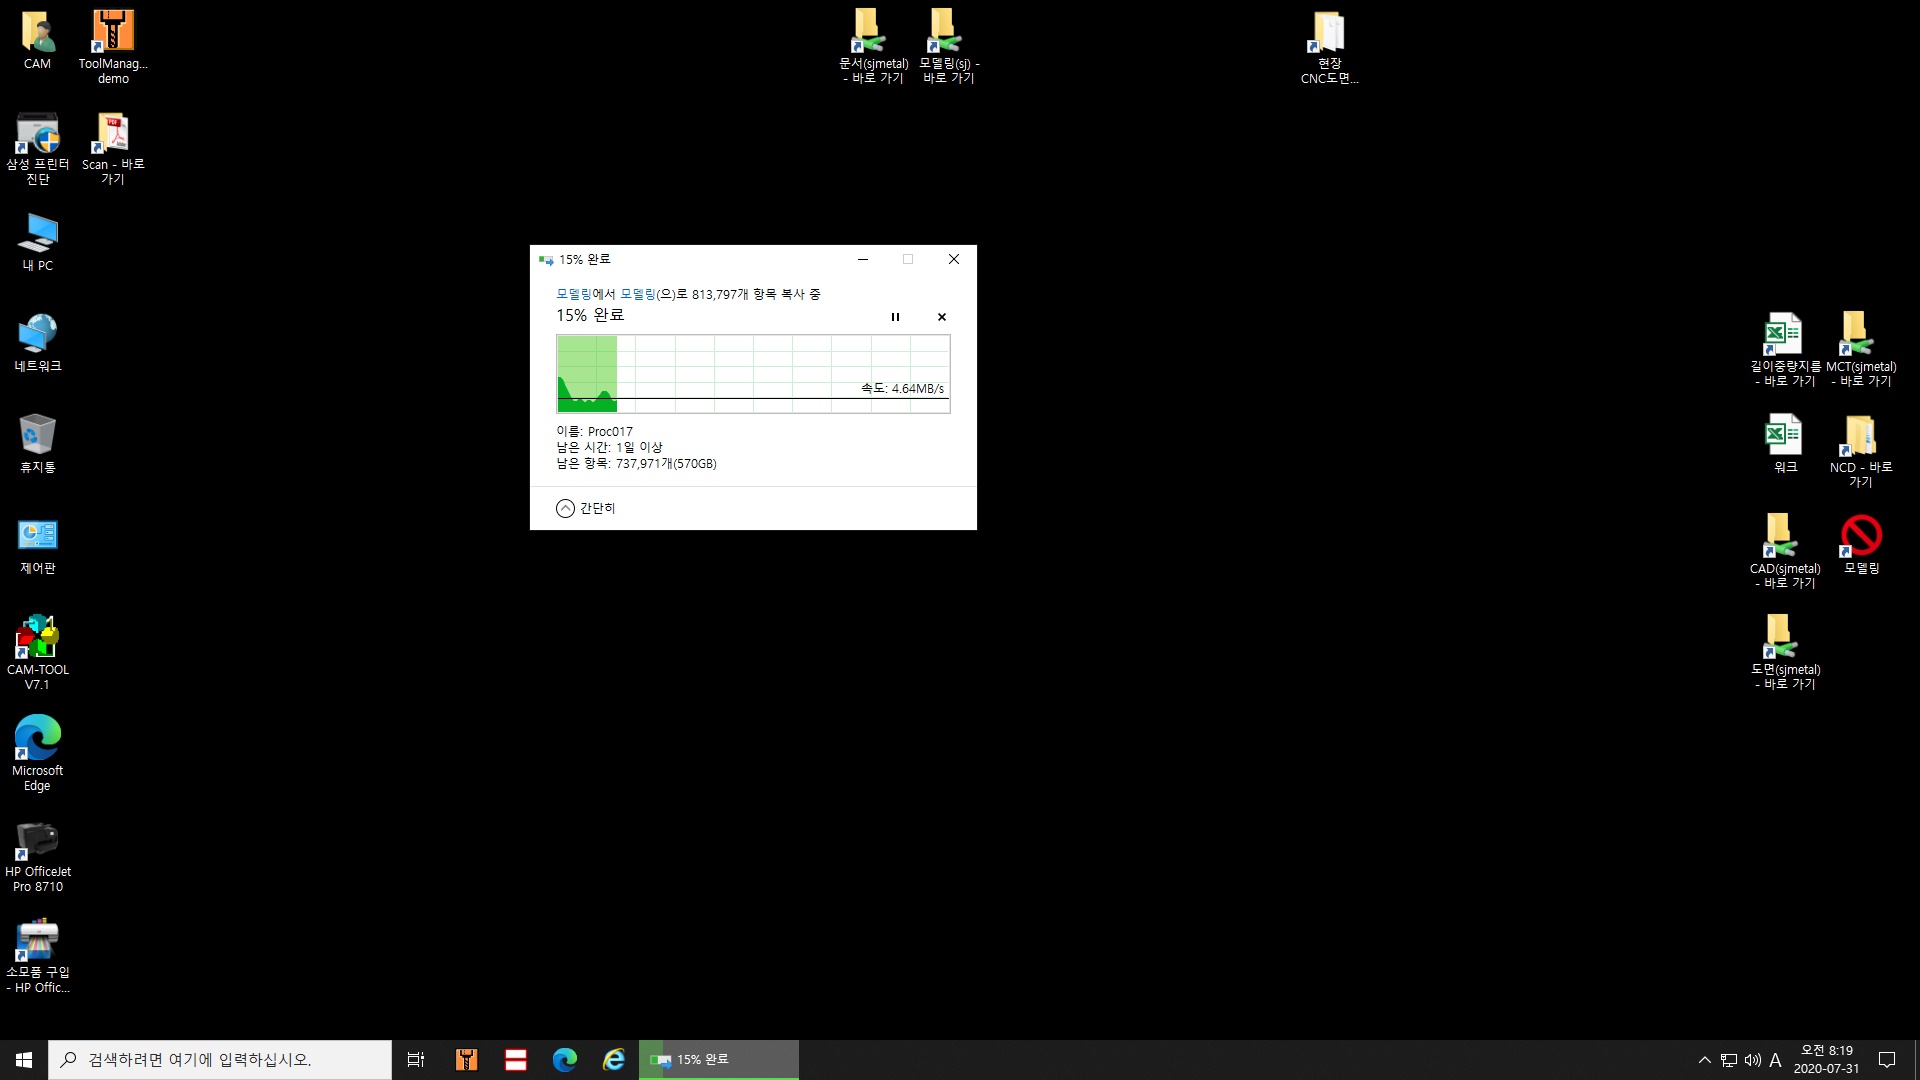Open the network status tray icon
Viewport: 1920px width, 1080px height.
(1729, 1060)
